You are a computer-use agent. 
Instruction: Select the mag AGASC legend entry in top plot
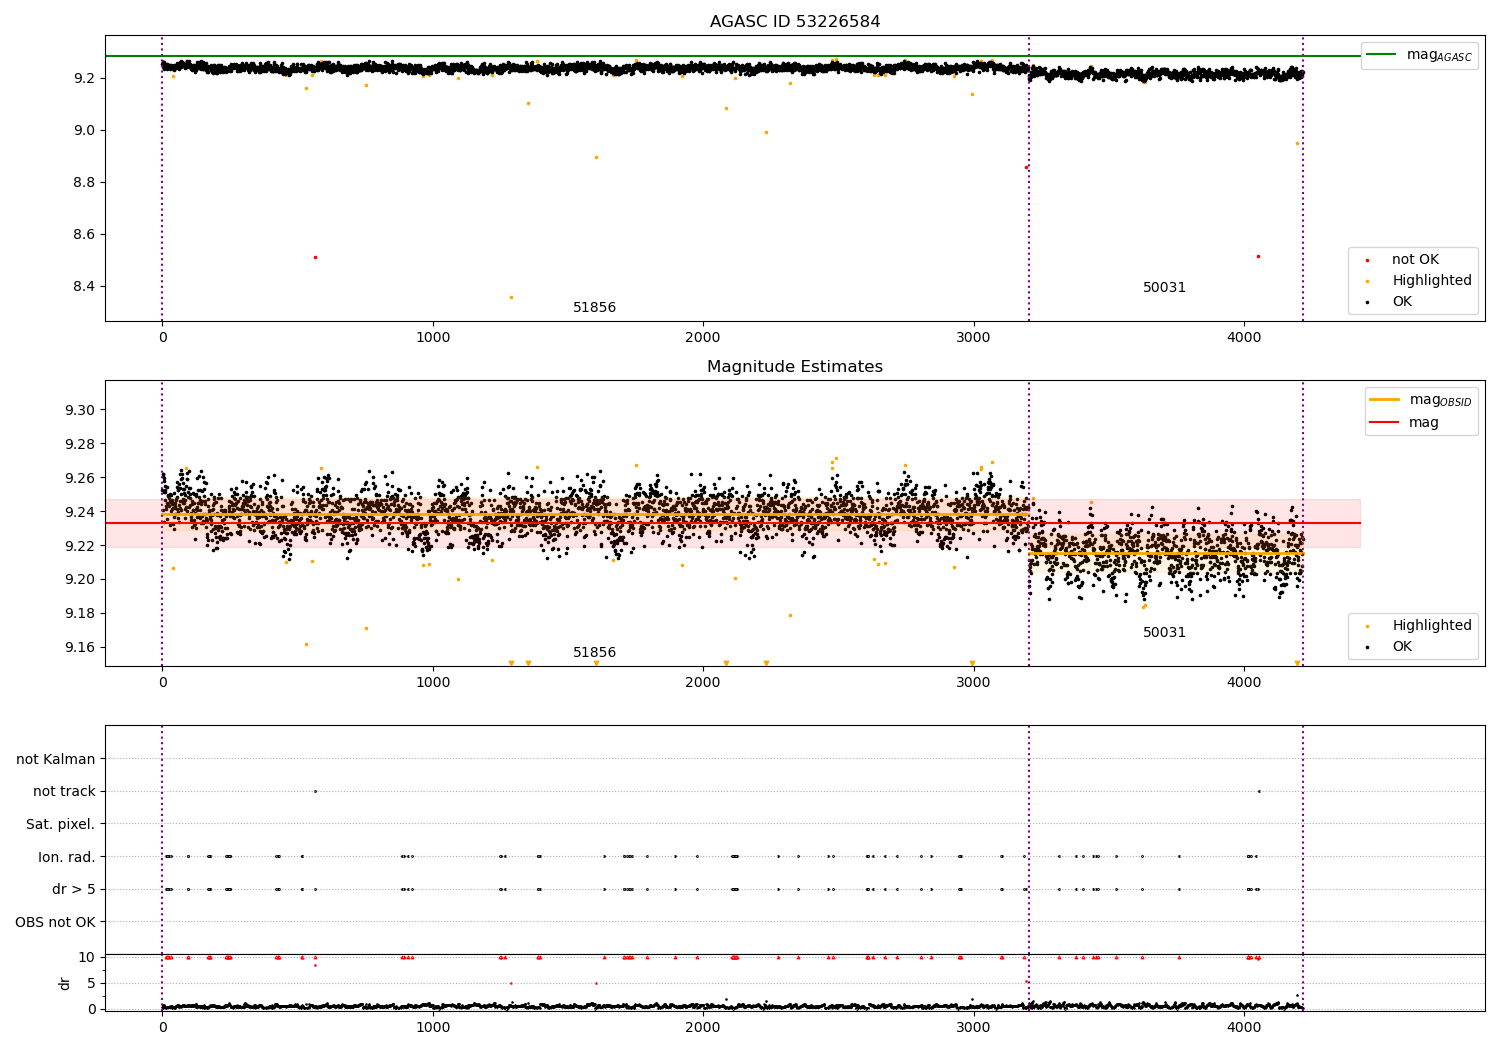click(x=1420, y=55)
